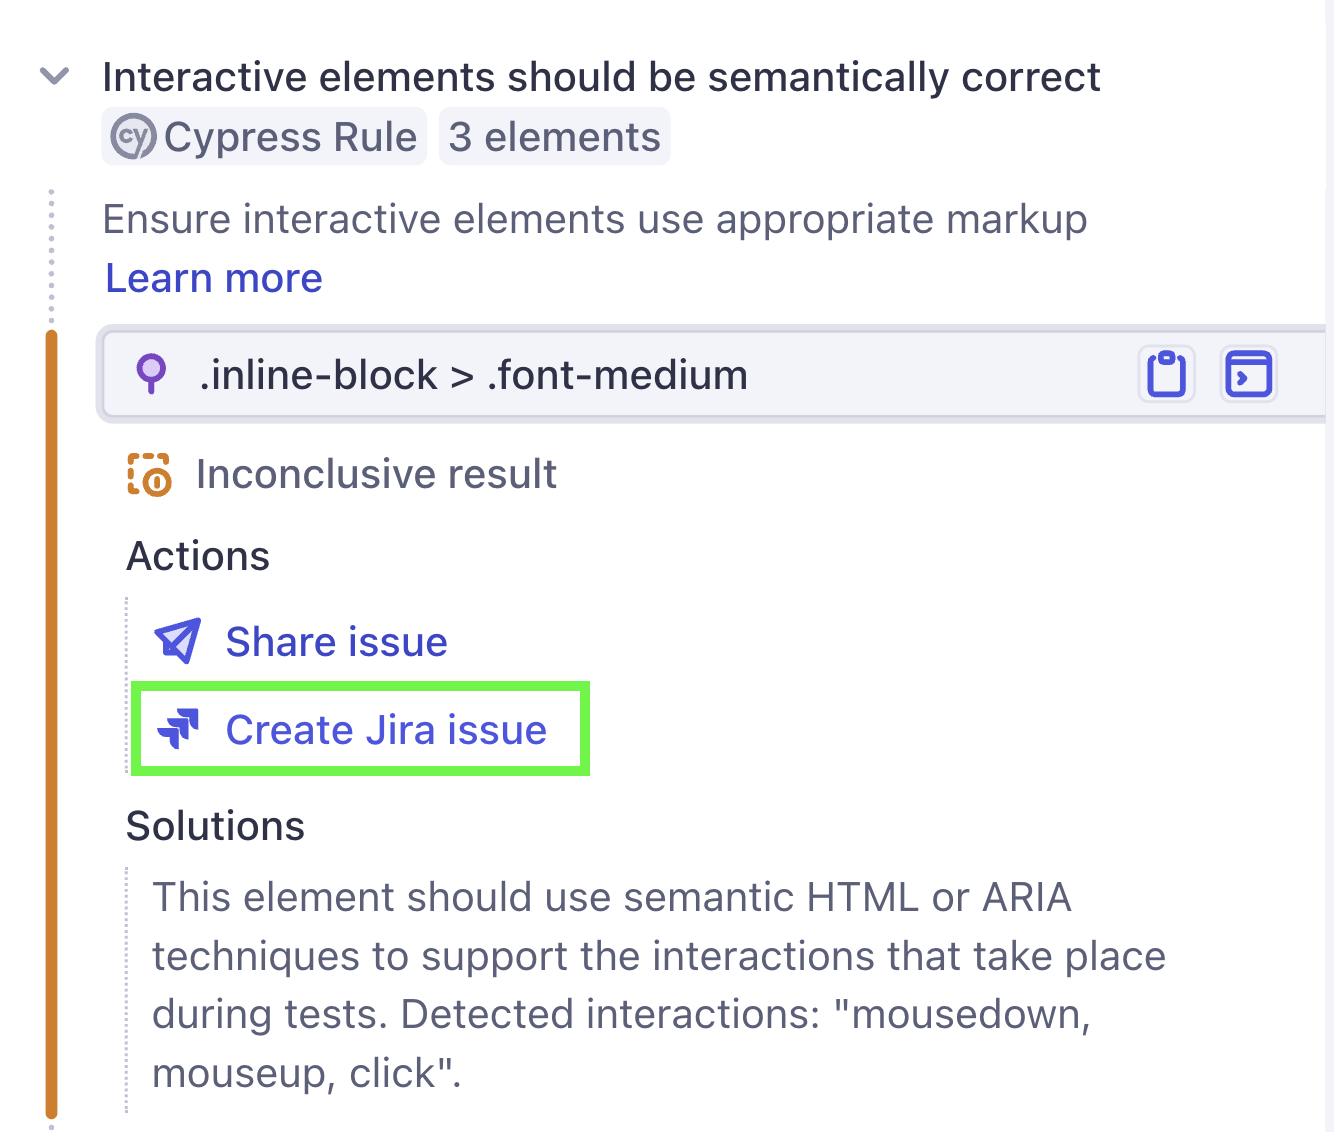The height and width of the screenshot is (1132, 1334).
Task: Create a Jira issue for this element
Action: [386, 729]
